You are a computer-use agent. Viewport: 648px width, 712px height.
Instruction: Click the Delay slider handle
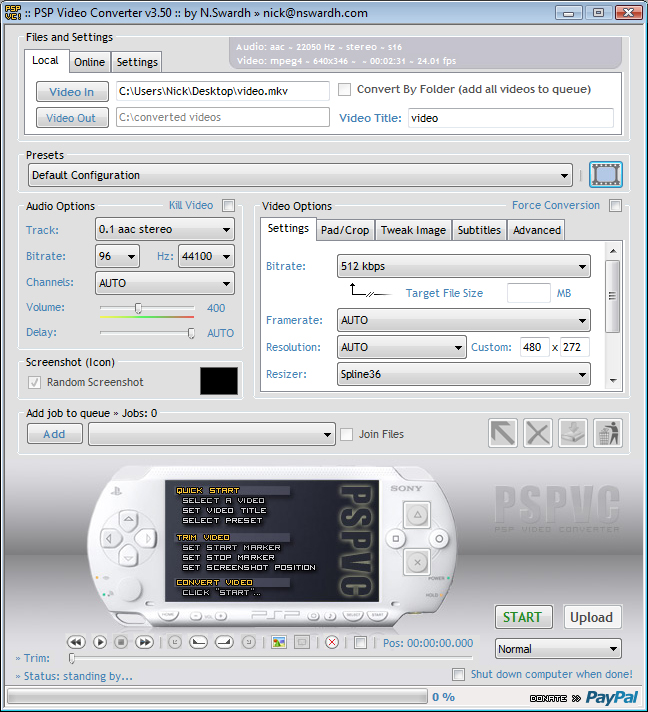(x=192, y=333)
